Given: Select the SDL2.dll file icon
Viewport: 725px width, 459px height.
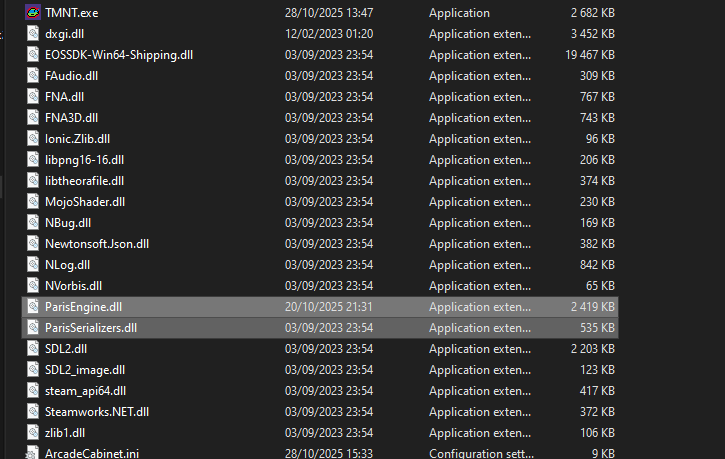Looking at the screenshot, I should tap(33, 349).
